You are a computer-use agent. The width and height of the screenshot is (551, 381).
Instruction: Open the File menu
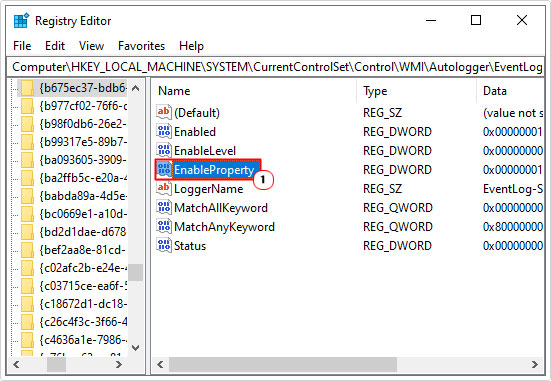(22, 46)
